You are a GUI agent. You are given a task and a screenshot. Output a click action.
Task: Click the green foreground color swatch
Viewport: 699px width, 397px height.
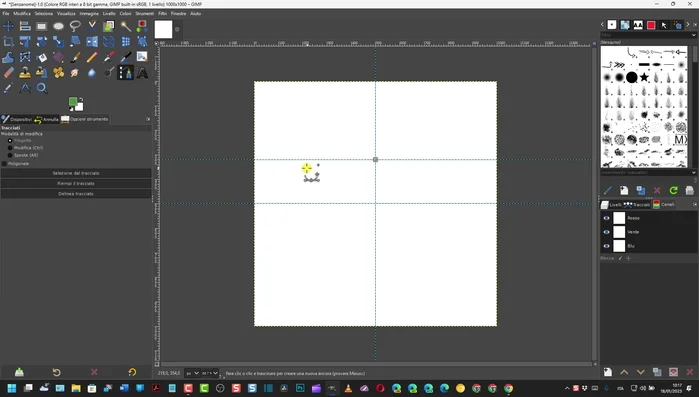[x=73, y=102]
